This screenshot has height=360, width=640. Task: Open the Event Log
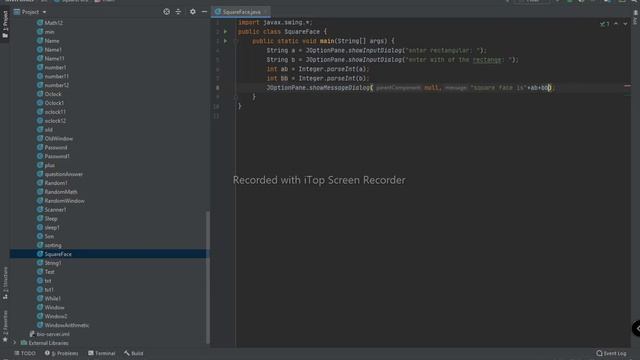tap(611, 353)
